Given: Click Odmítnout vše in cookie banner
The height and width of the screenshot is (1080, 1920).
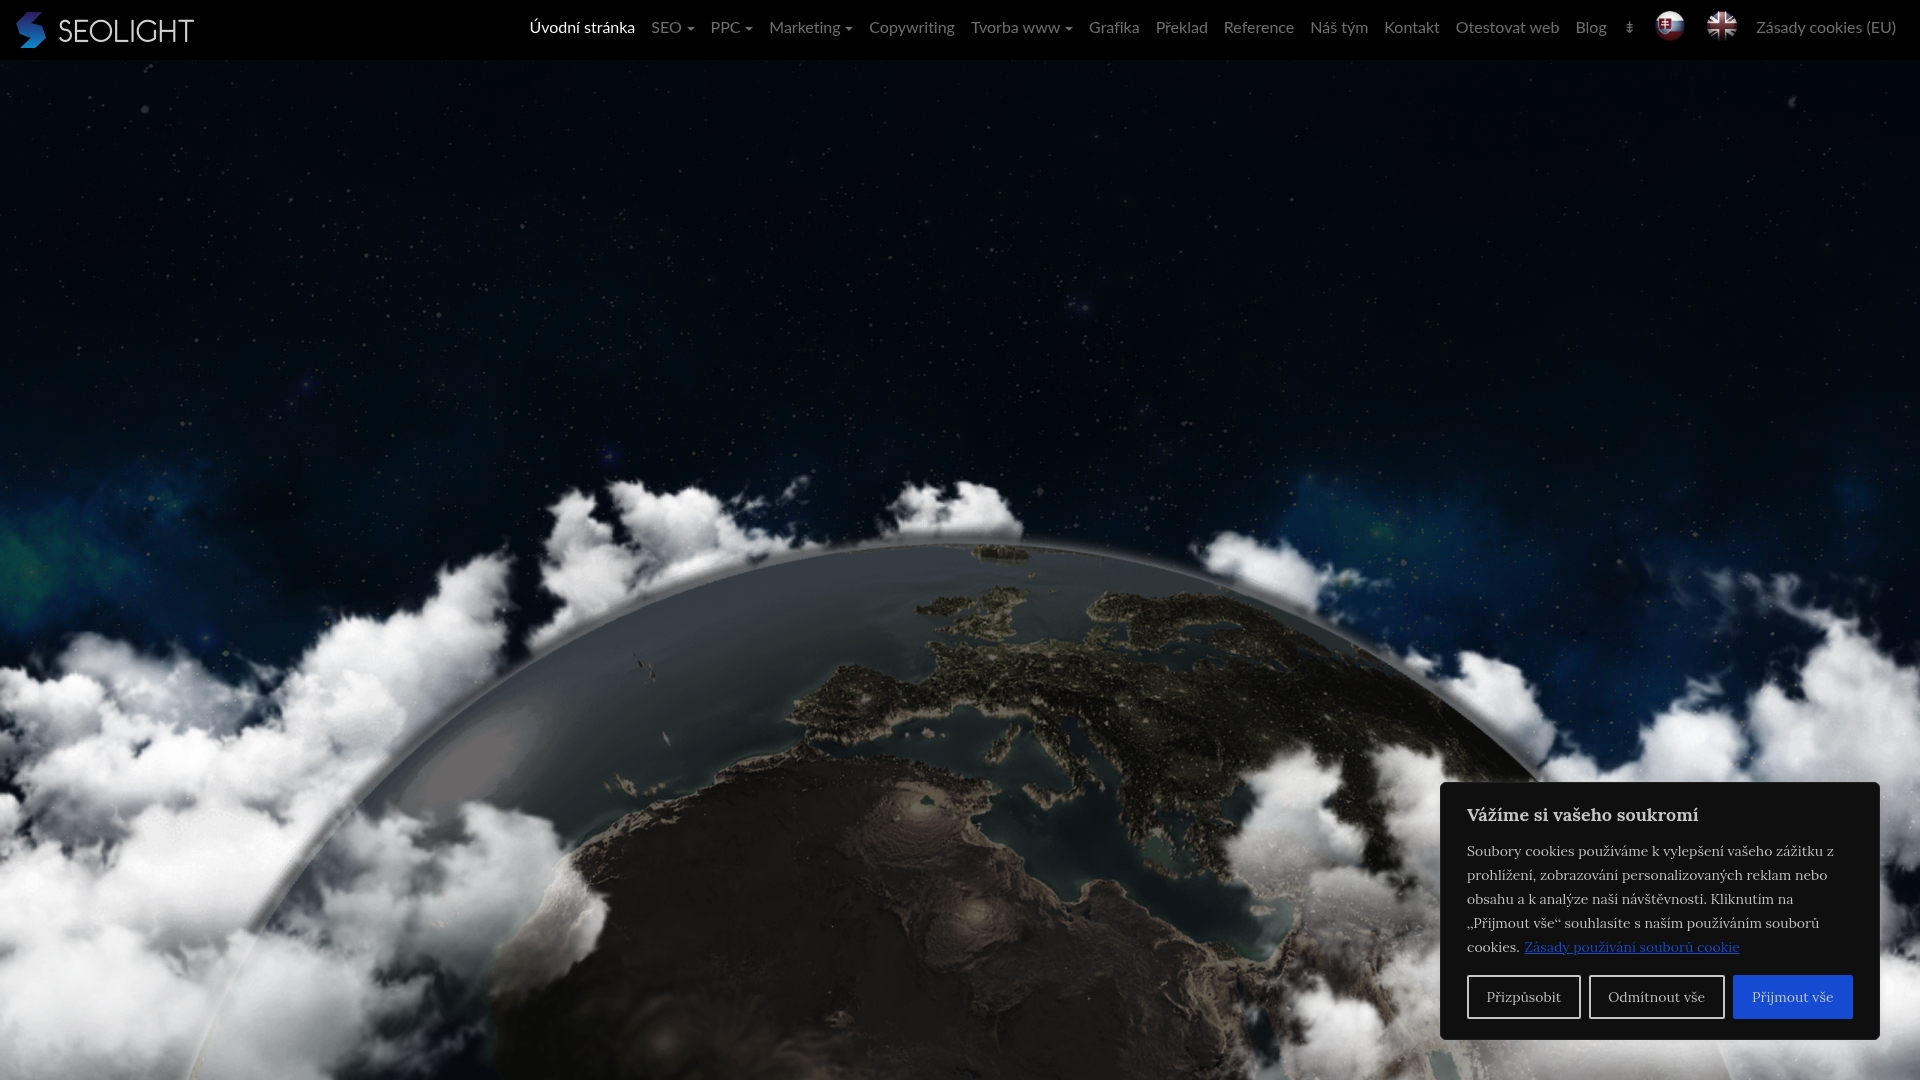Looking at the screenshot, I should click(x=1656, y=997).
